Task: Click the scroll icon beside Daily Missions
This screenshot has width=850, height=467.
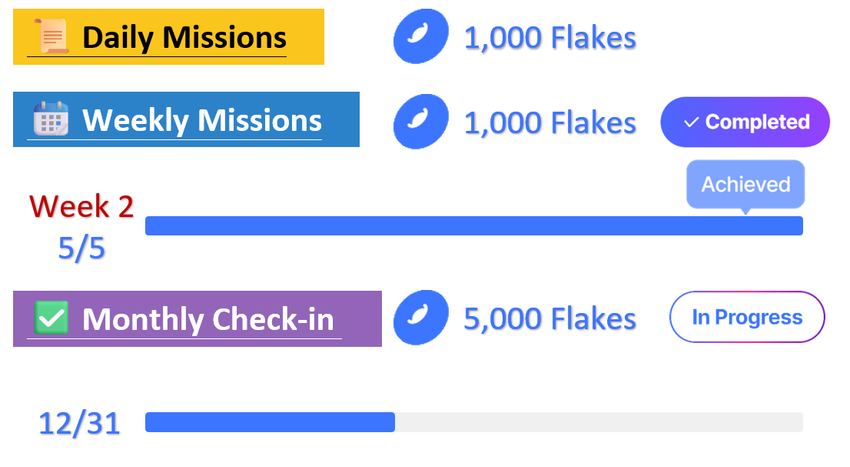Action: (x=52, y=39)
